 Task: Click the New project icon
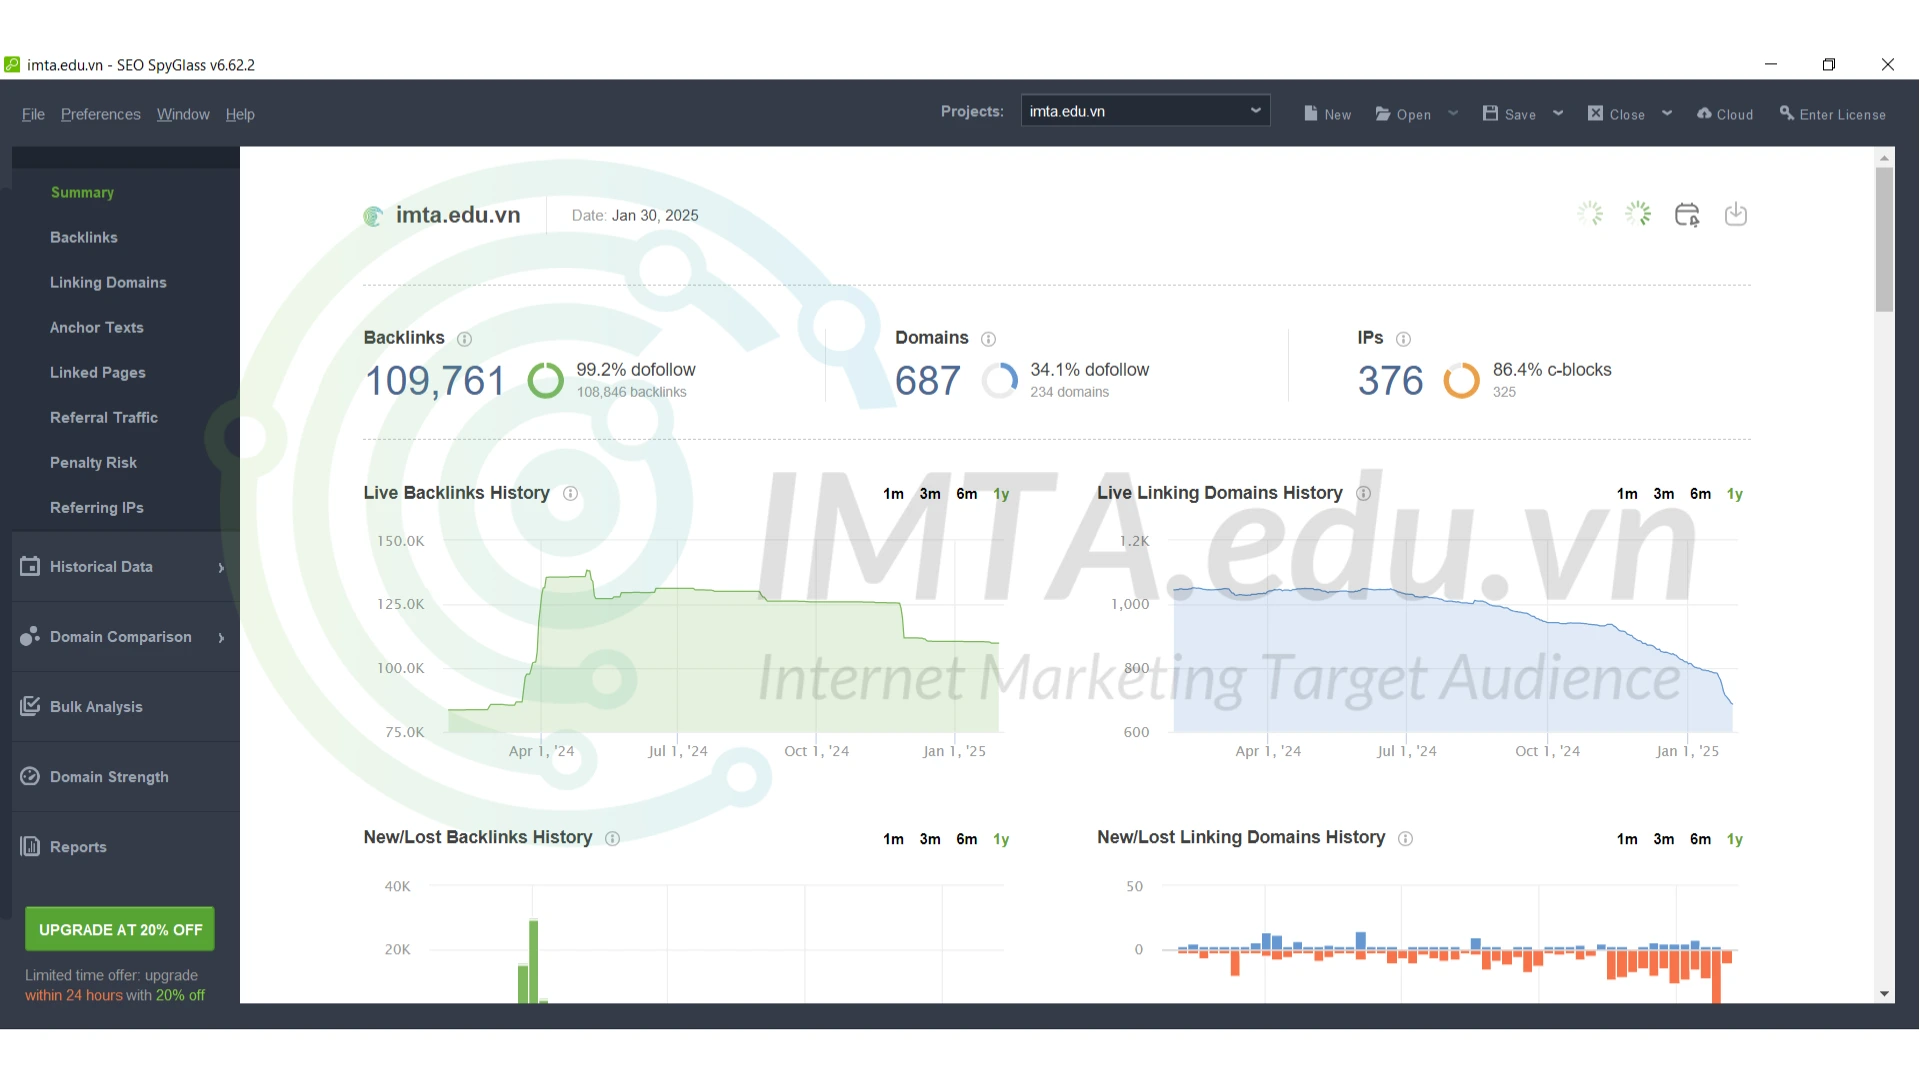coord(1310,114)
